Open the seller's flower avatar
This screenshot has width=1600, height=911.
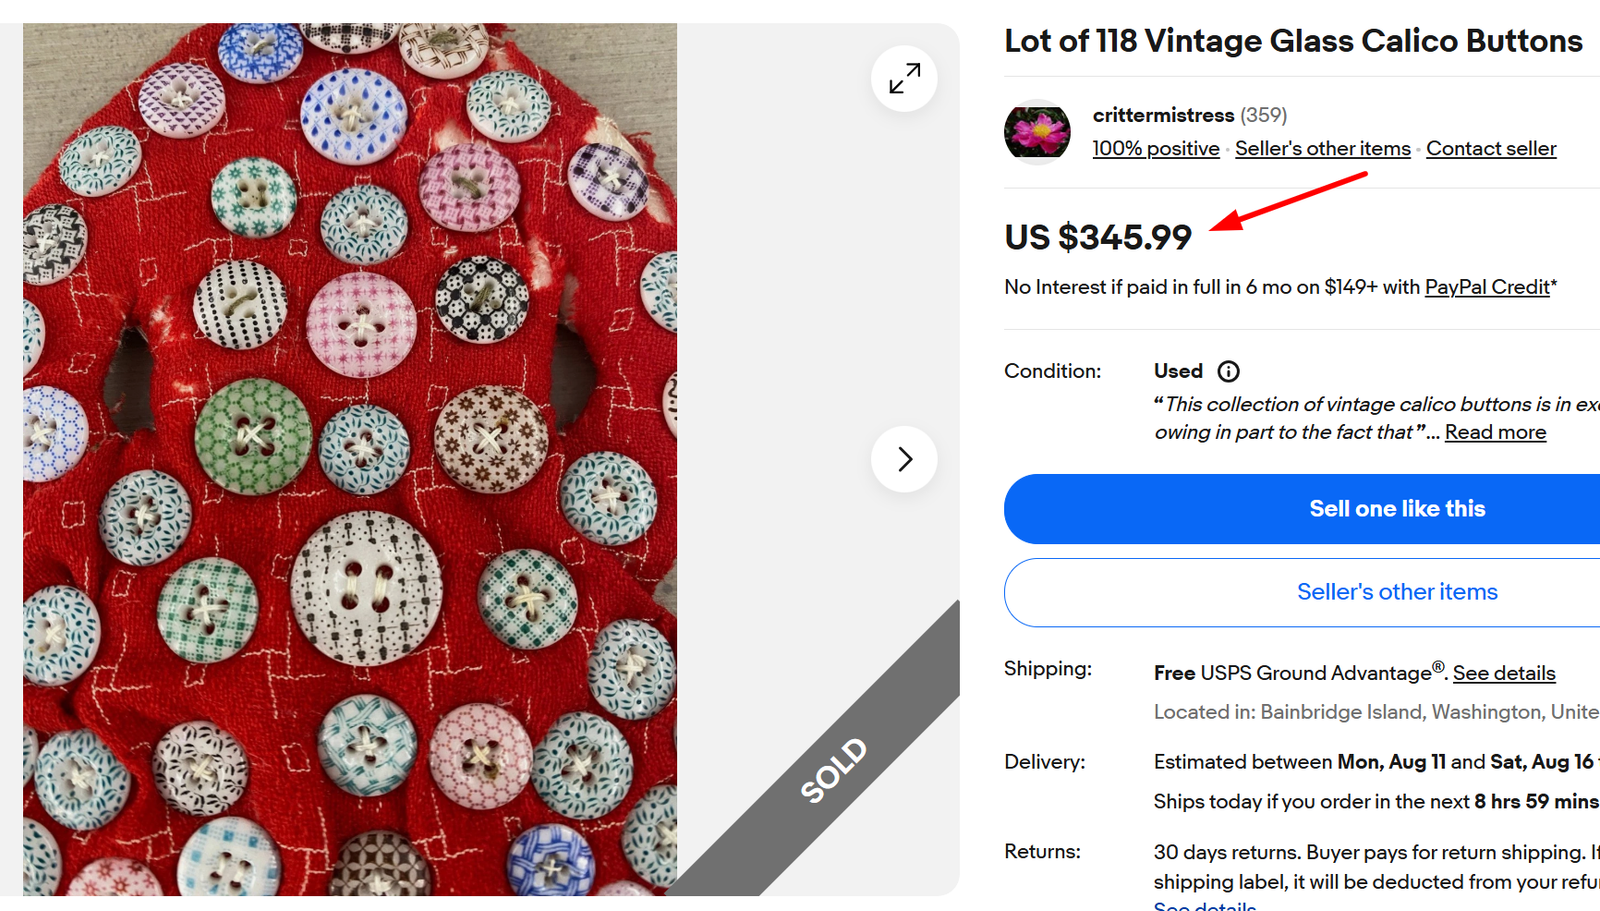[1037, 131]
